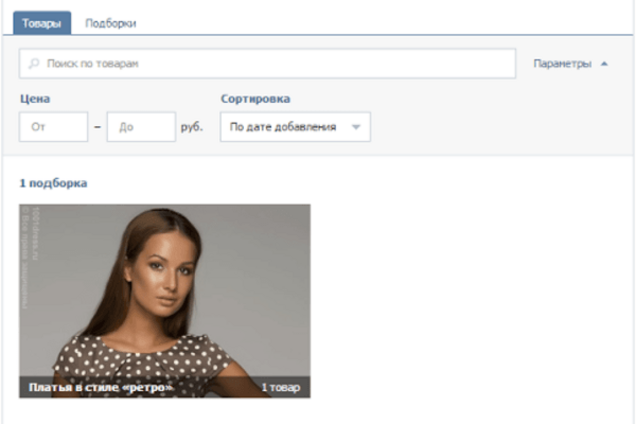
Task: Click the Параметры link
Action: click(563, 63)
